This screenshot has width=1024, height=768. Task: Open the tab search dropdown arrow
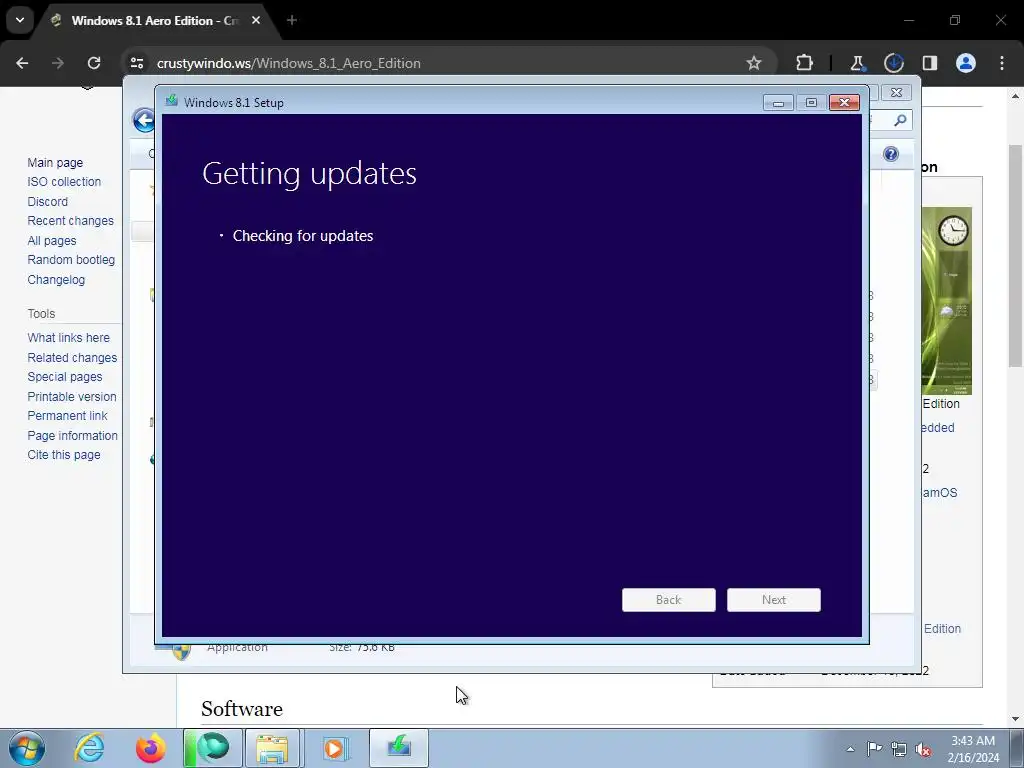20,20
